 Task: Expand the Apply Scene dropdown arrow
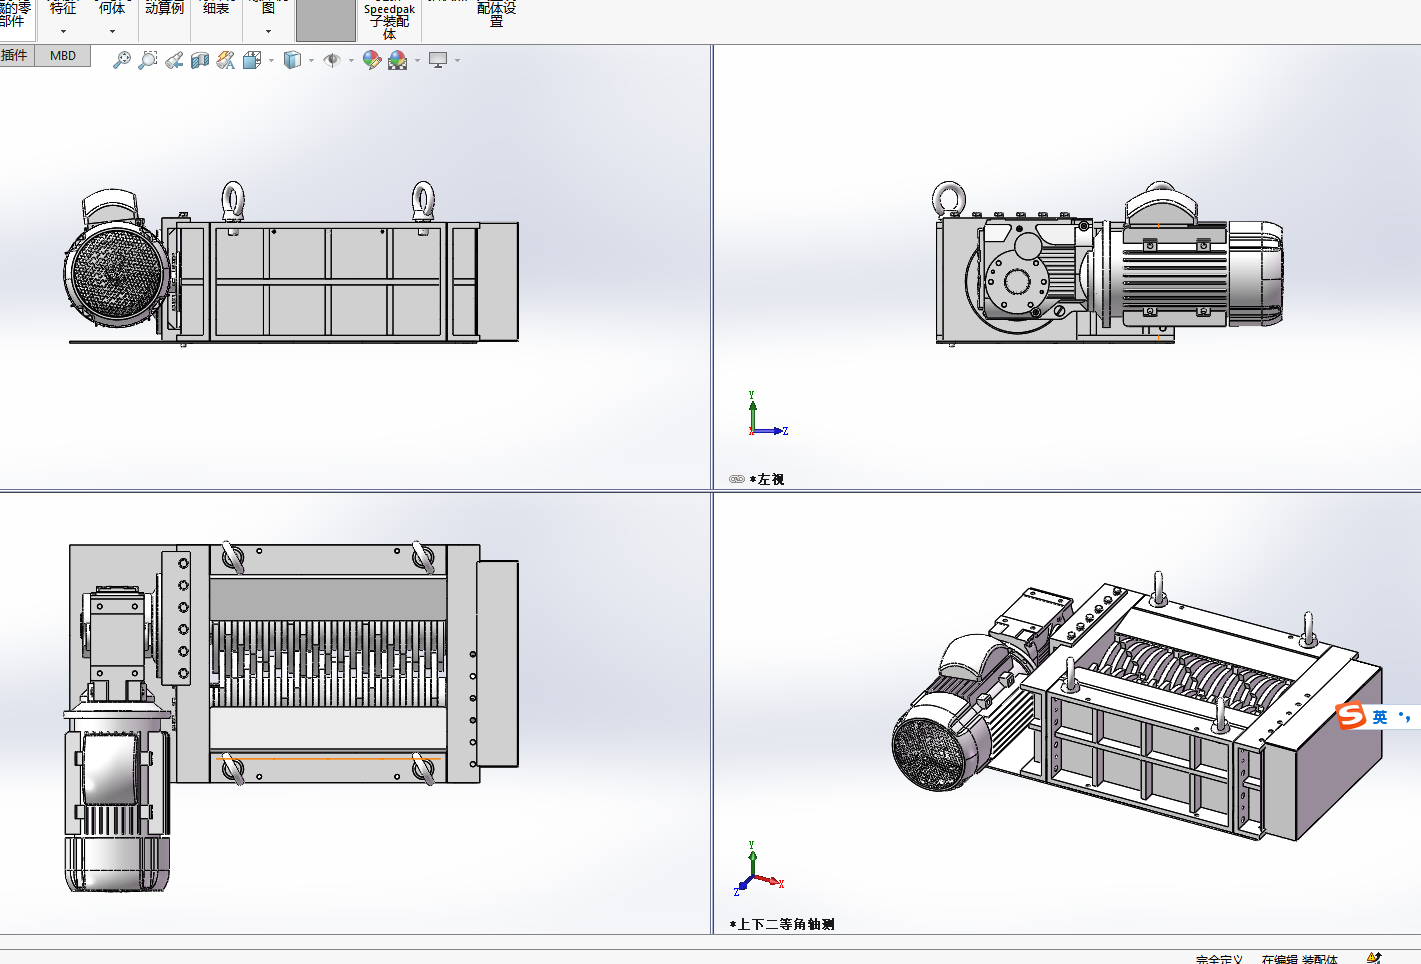pyautogui.click(x=417, y=61)
